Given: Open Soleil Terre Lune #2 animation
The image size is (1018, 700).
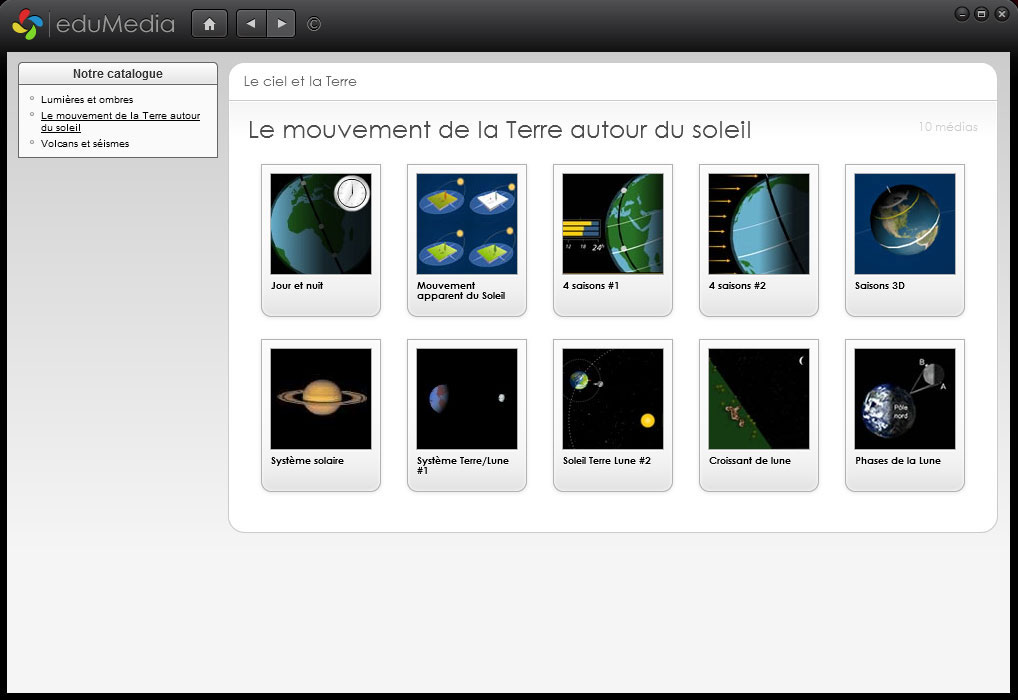Looking at the screenshot, I should 613,399.
